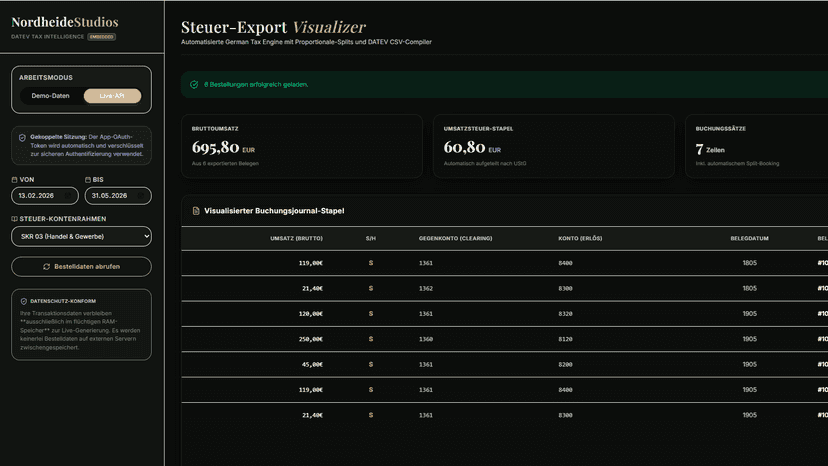Click Bestelldaten abrufen button
828x466 pixels.
[81, 267]
